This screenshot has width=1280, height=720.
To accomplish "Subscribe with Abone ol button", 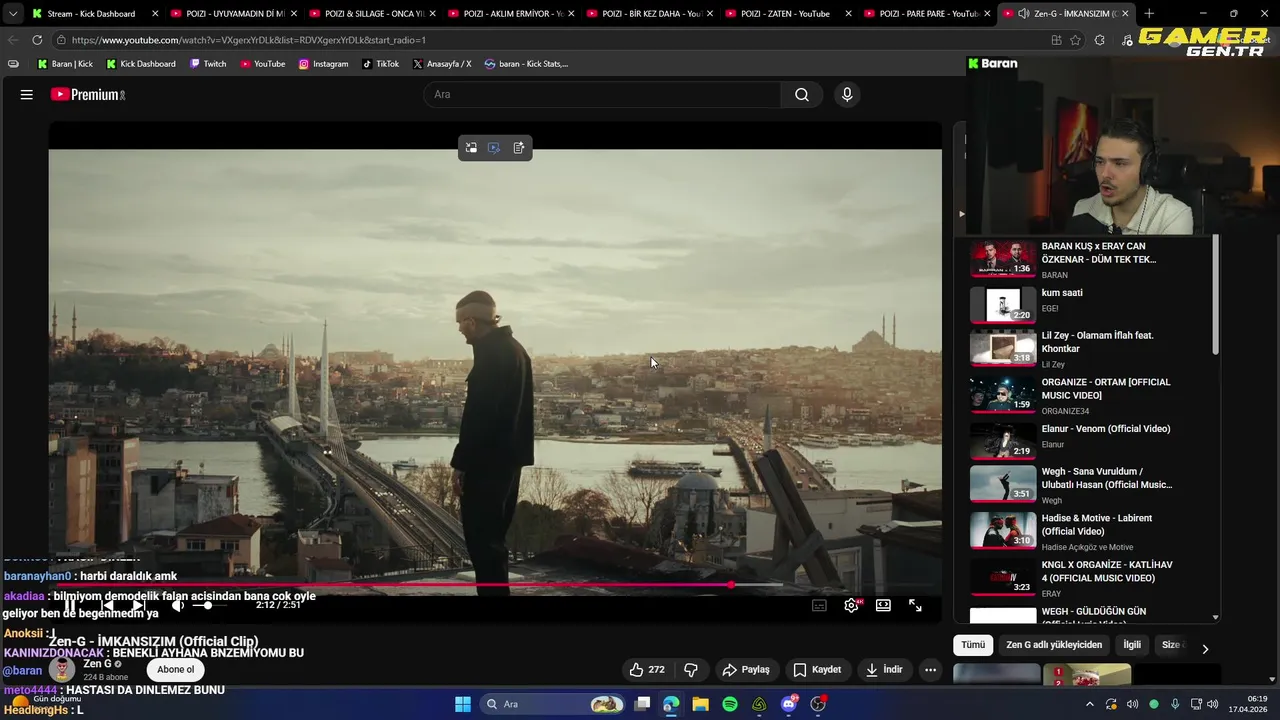I will coord(175,670).
